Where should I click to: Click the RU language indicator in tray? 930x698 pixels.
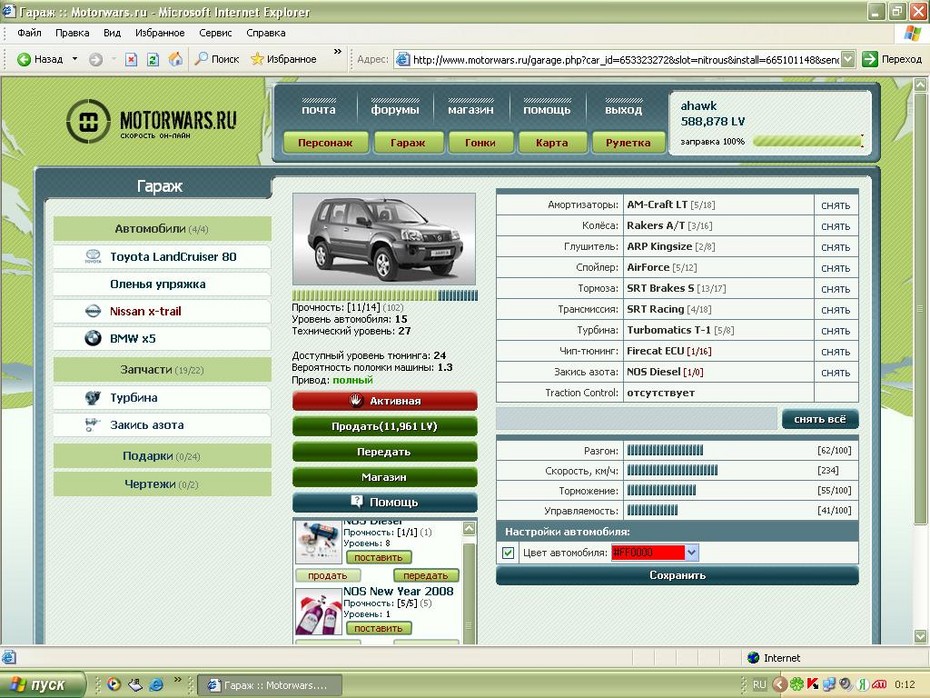click(759, 685)
